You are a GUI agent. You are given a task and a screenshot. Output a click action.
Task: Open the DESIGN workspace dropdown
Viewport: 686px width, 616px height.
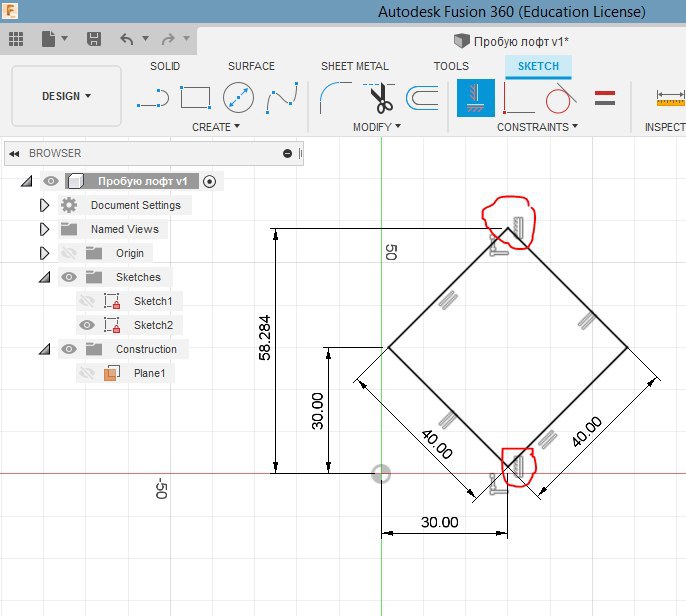point(66,96)
